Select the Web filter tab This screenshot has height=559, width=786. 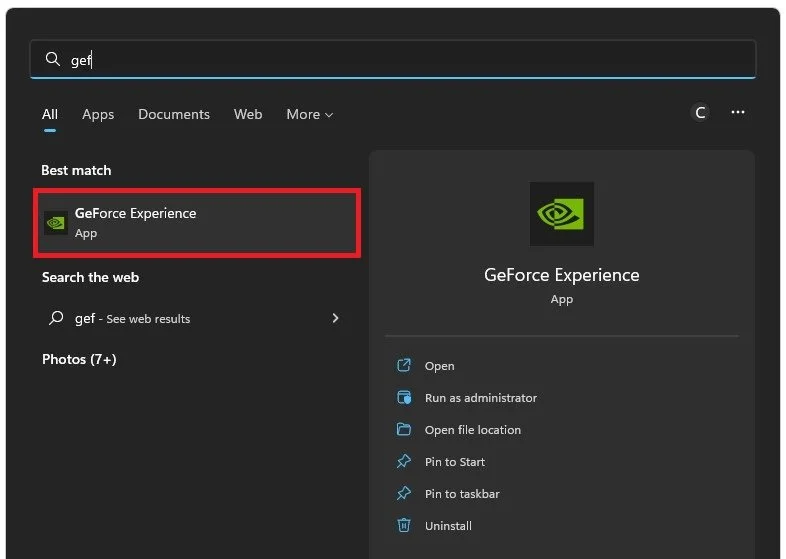pyautogui.click(x=248, y=114)
